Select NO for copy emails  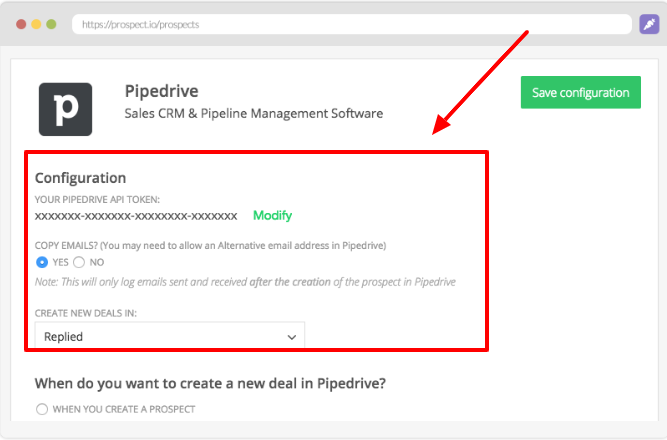pyautogui.click(x=79, y=262)
